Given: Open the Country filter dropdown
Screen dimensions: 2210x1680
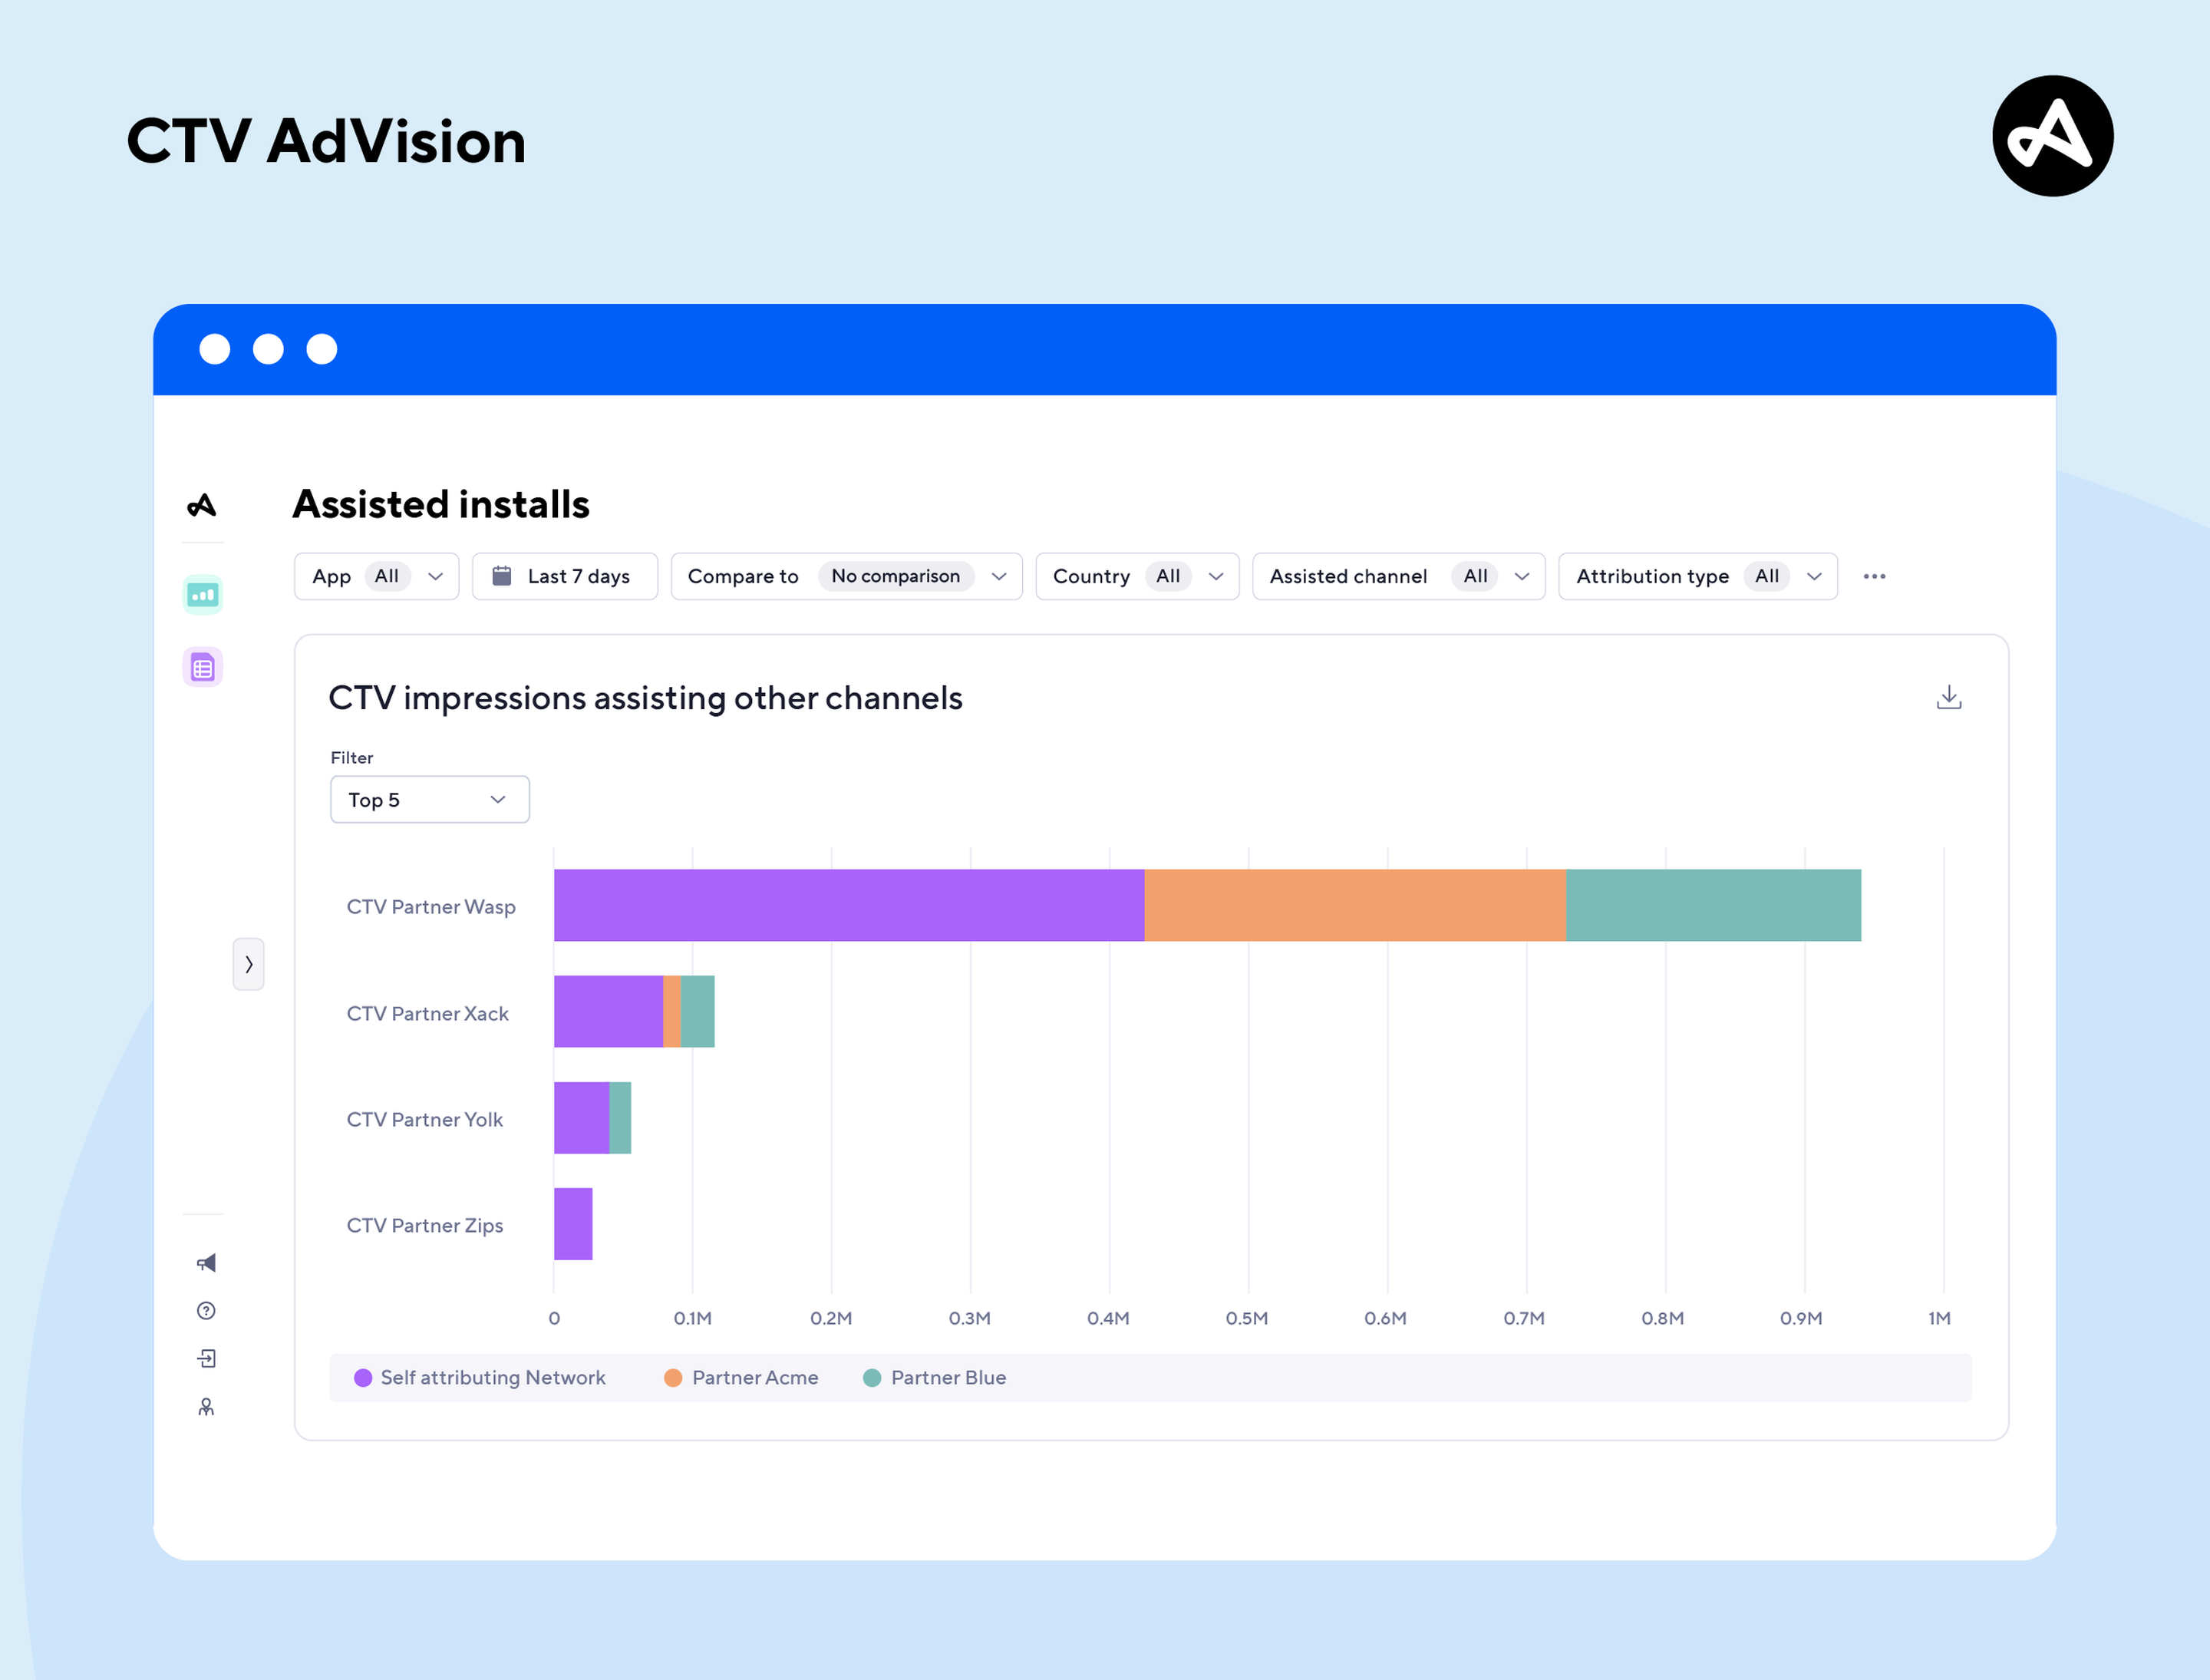Looking at the screenshot, I should [x=1138, y=576].
